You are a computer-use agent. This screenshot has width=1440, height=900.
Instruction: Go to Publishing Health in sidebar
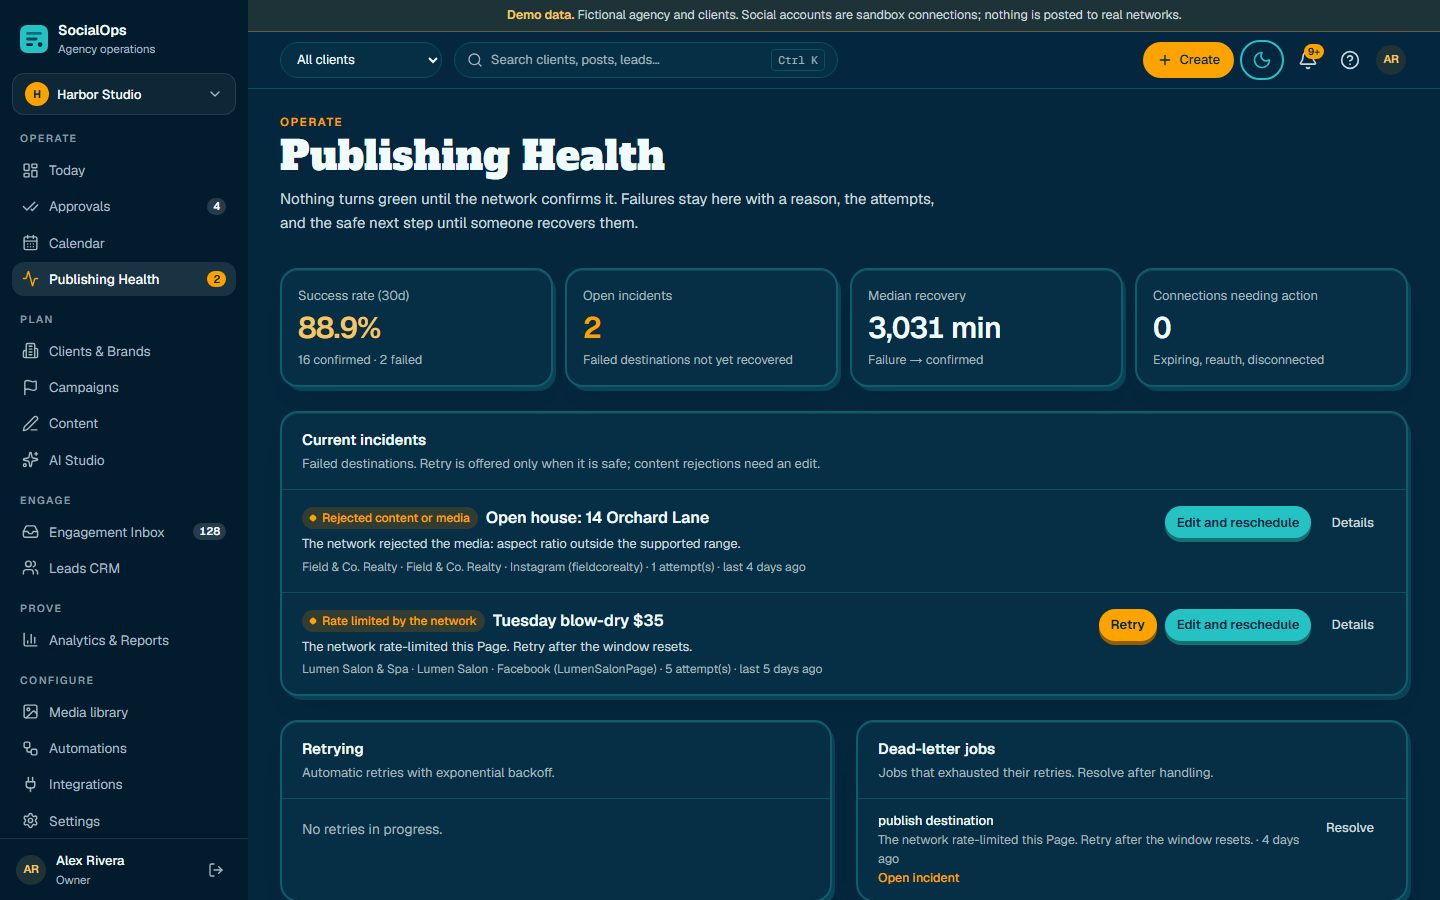pyautogui.click(x=124, y=279)
